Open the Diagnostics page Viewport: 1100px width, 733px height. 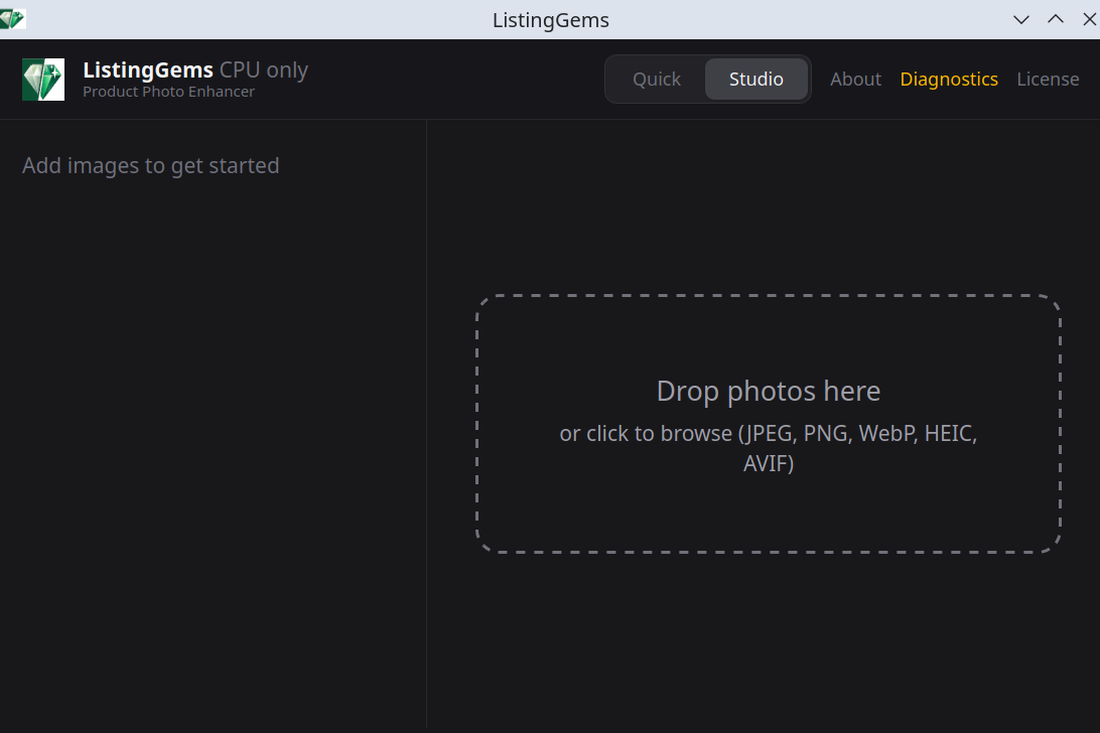coord(948,79)
